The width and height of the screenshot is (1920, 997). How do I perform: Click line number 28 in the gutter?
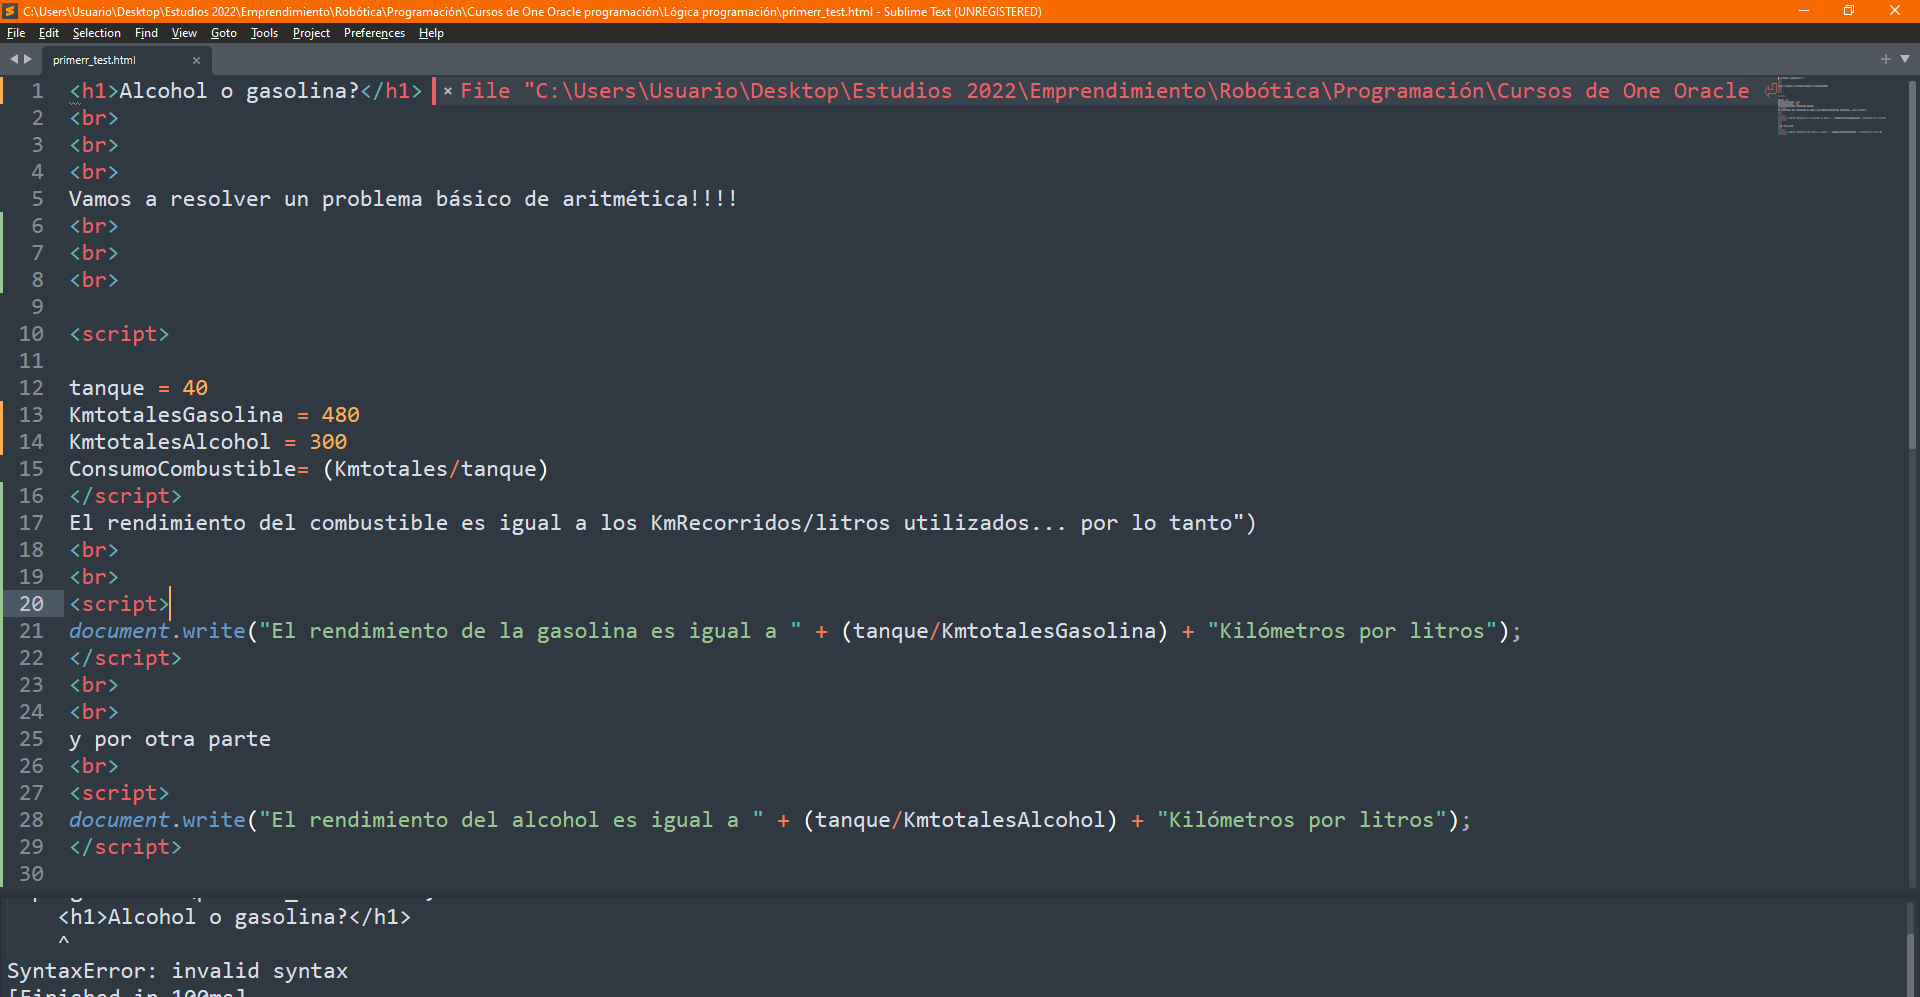[31, 820]
